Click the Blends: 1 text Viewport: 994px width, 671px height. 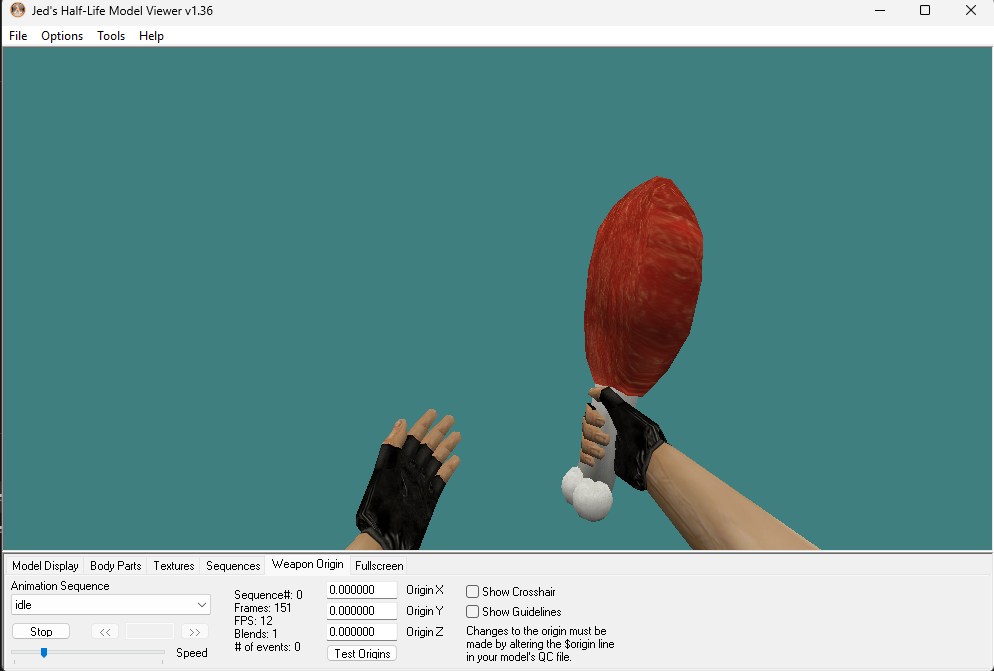[x=255, y=634]
